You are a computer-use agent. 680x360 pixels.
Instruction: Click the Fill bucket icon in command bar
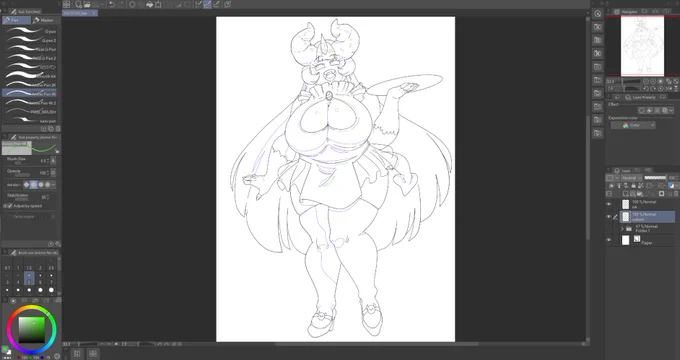click(x=150, y=4)
